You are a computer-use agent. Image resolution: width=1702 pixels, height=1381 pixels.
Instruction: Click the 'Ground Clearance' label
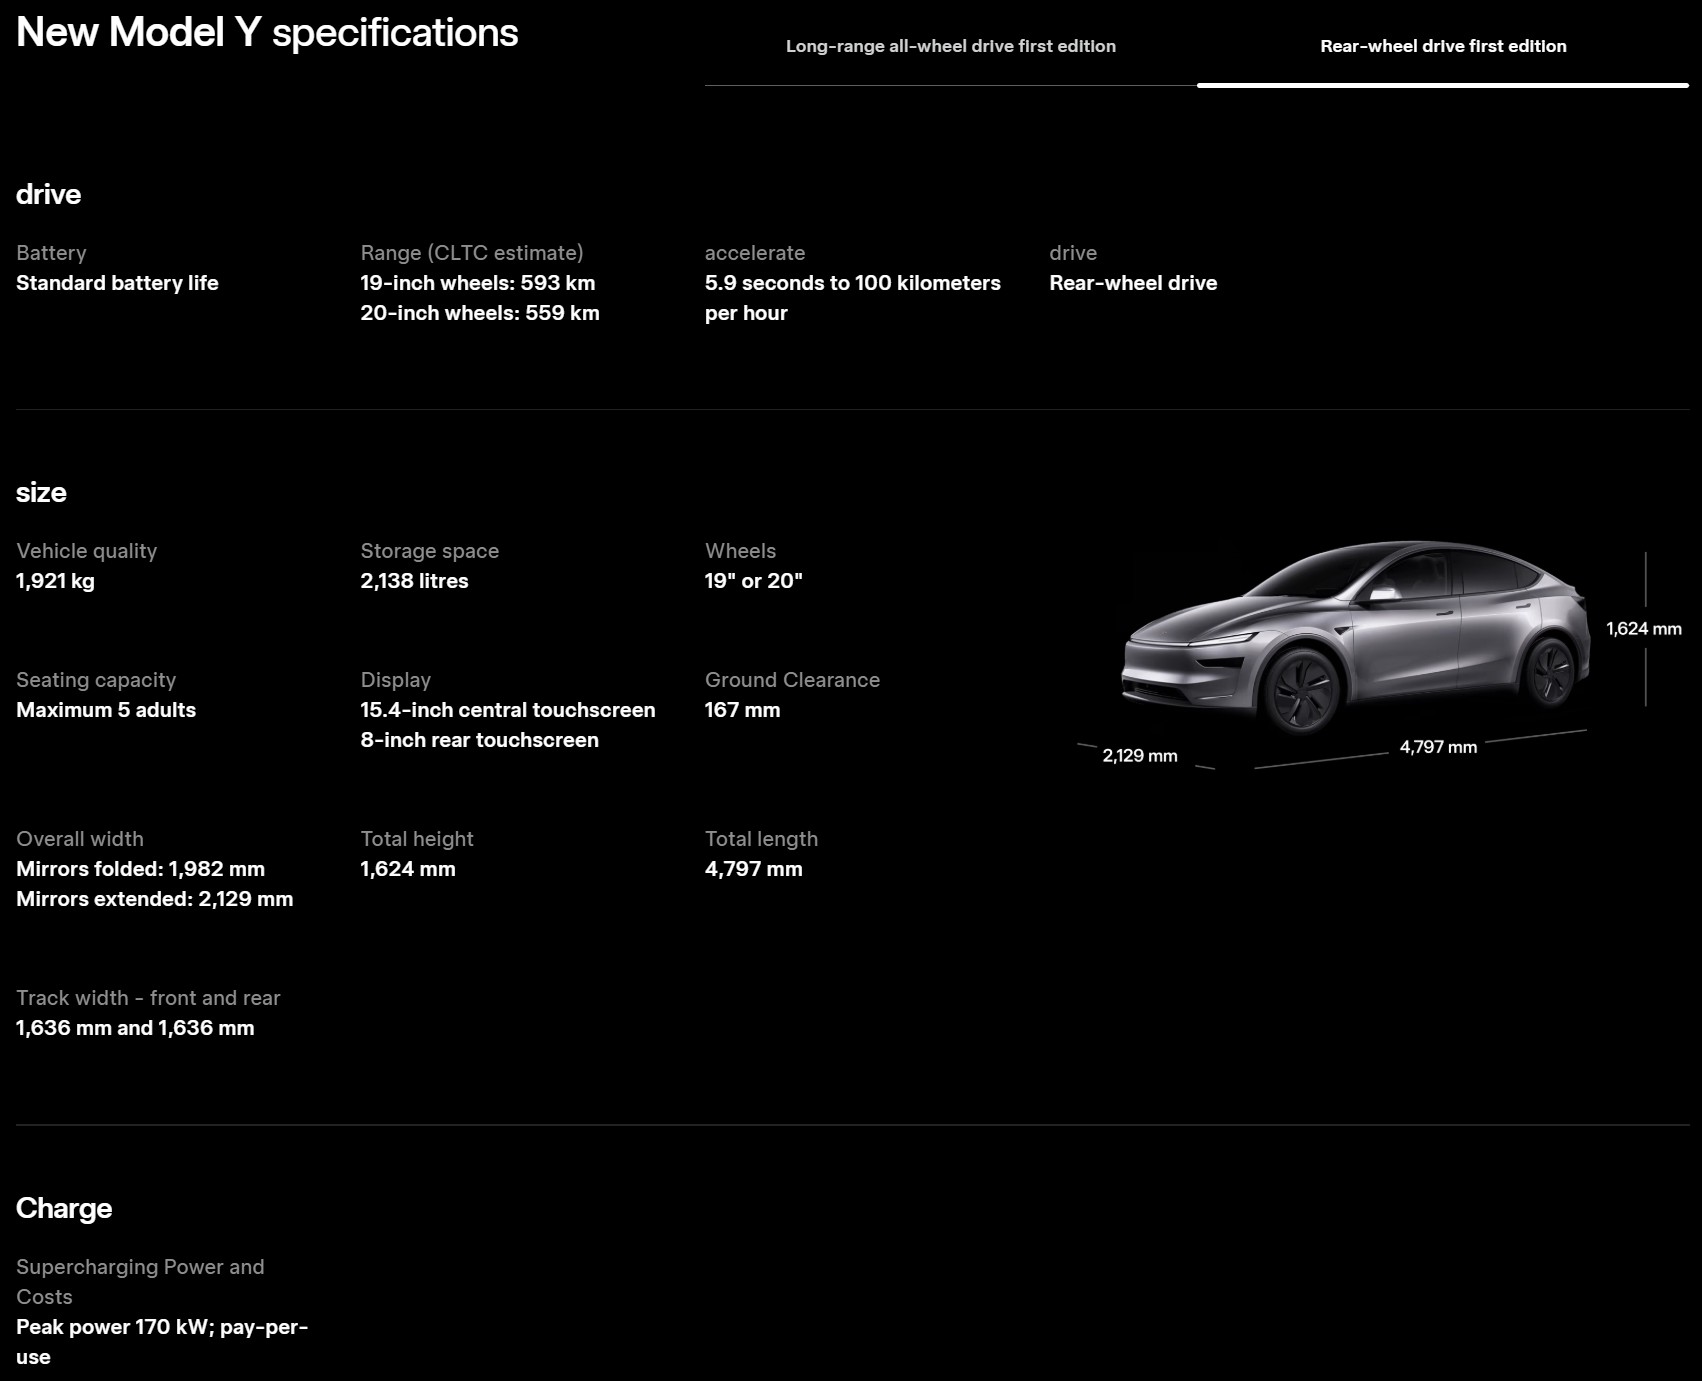(x=792, y=680)
